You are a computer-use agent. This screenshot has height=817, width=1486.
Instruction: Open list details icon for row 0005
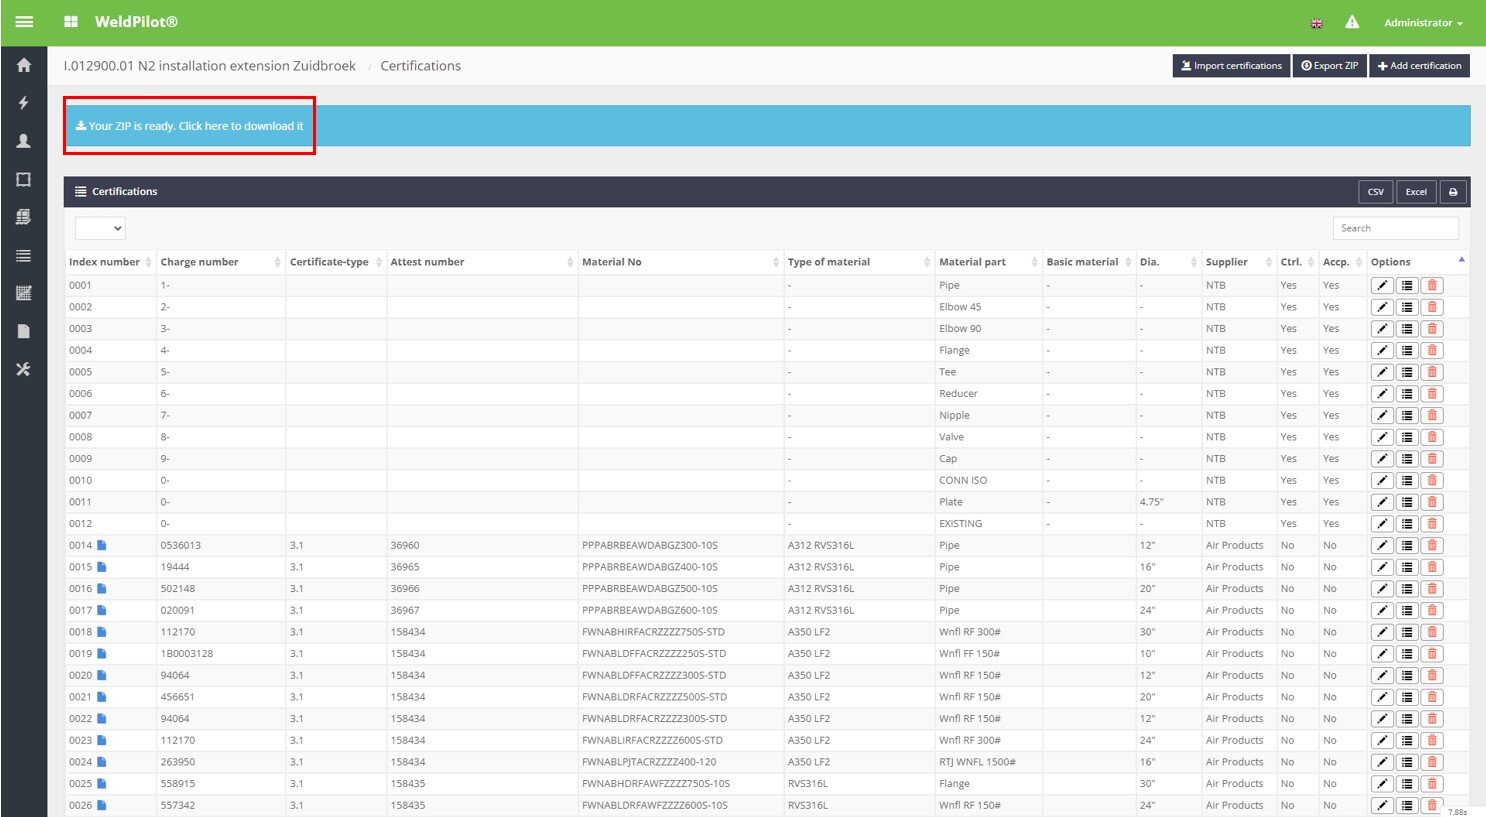[x=1407, y=372]
